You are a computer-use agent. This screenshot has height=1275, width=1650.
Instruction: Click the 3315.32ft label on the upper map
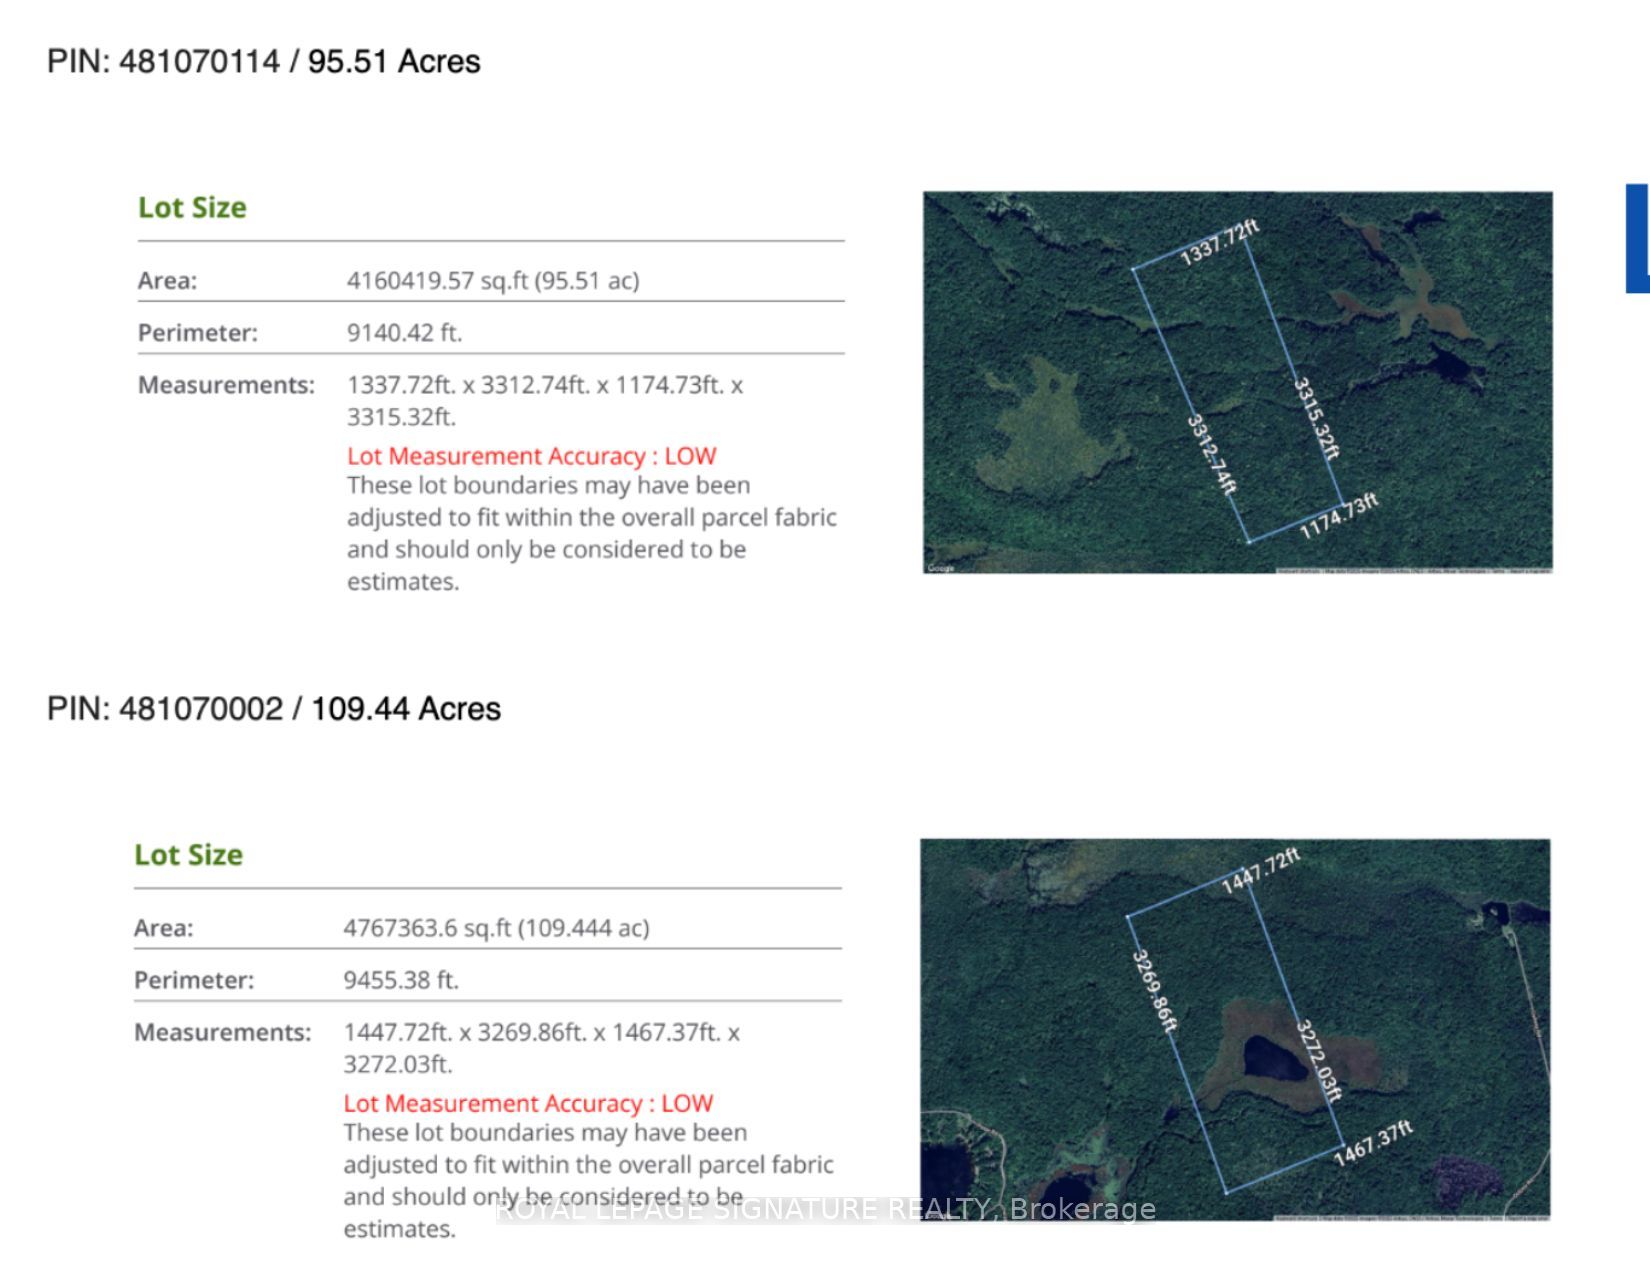click(1316, 418)
